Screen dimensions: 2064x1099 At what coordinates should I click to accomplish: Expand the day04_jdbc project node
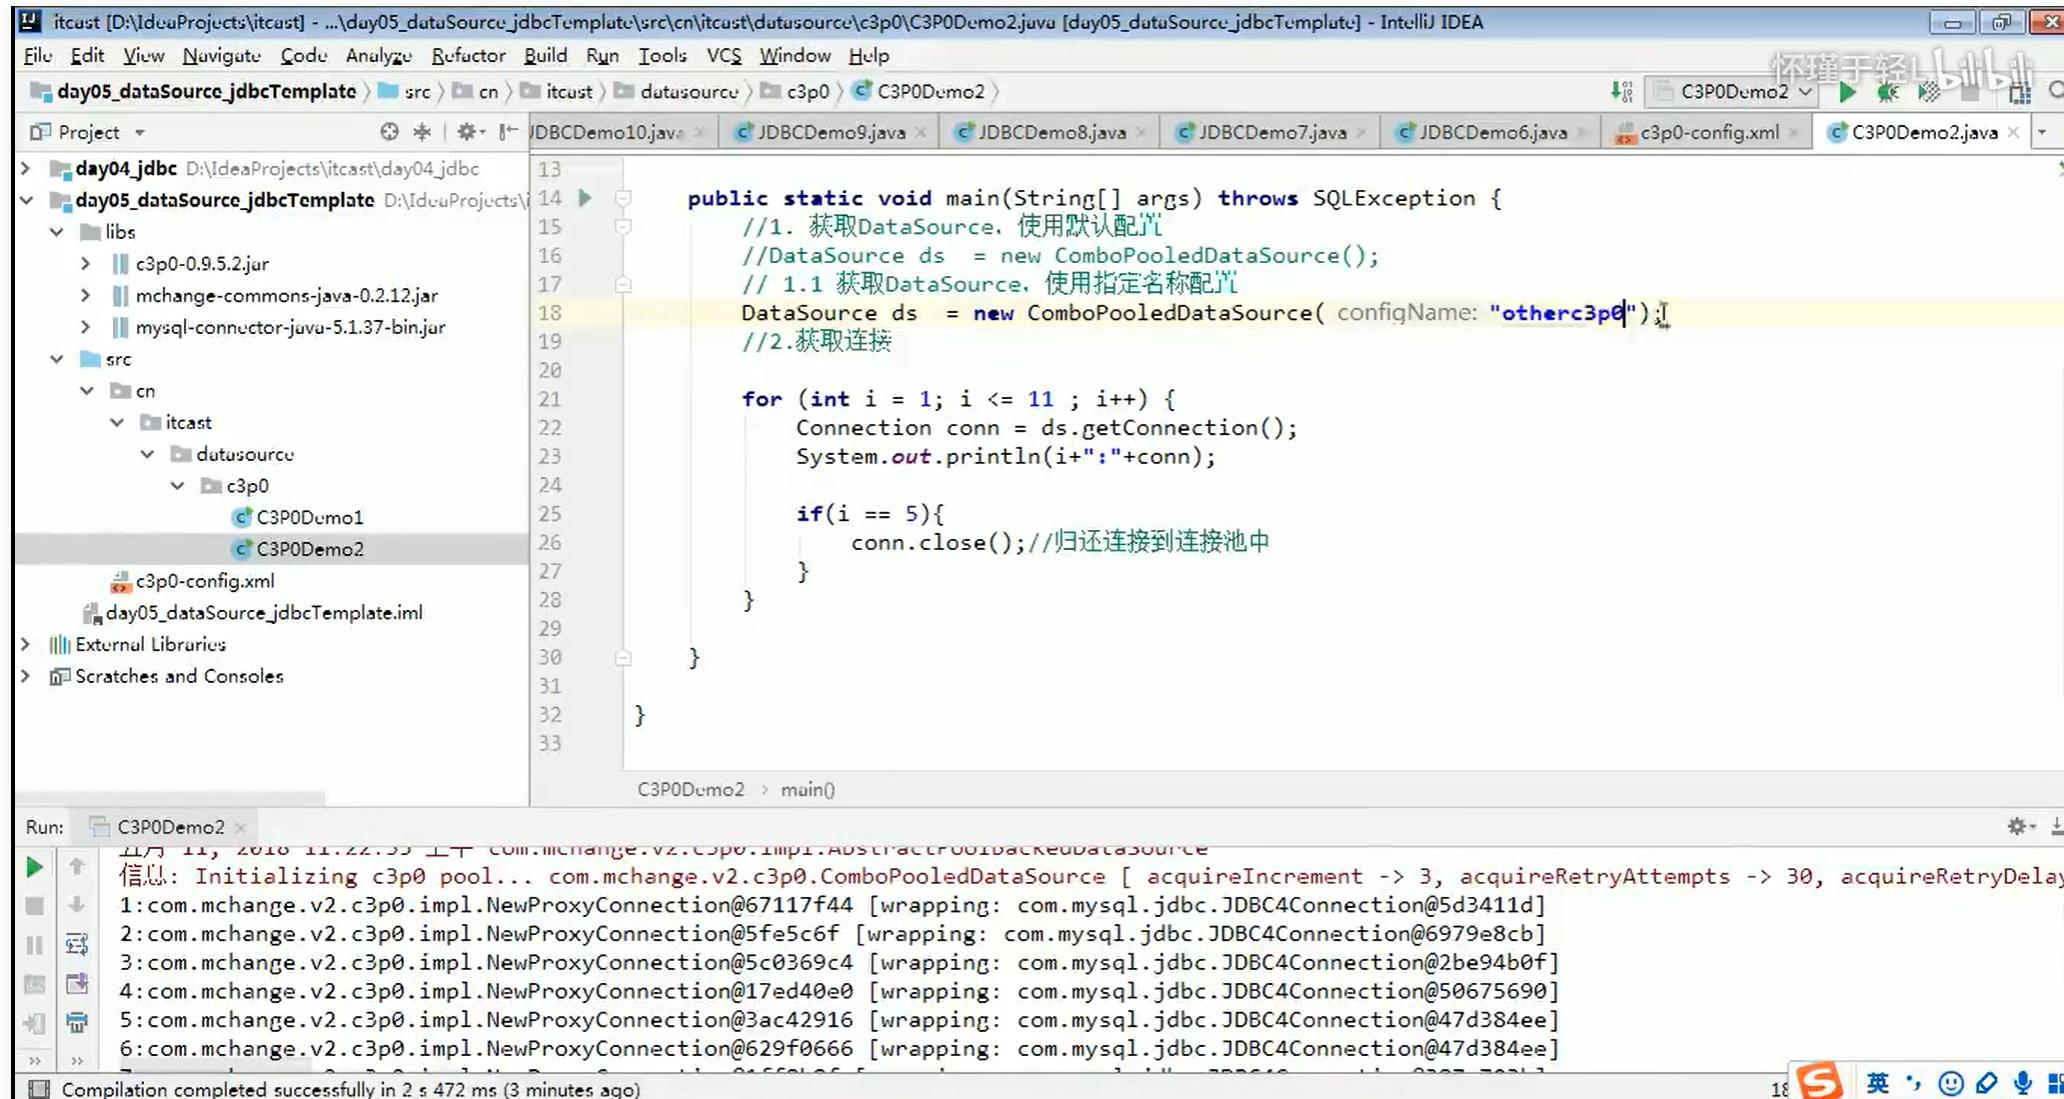tap(26, 168)
